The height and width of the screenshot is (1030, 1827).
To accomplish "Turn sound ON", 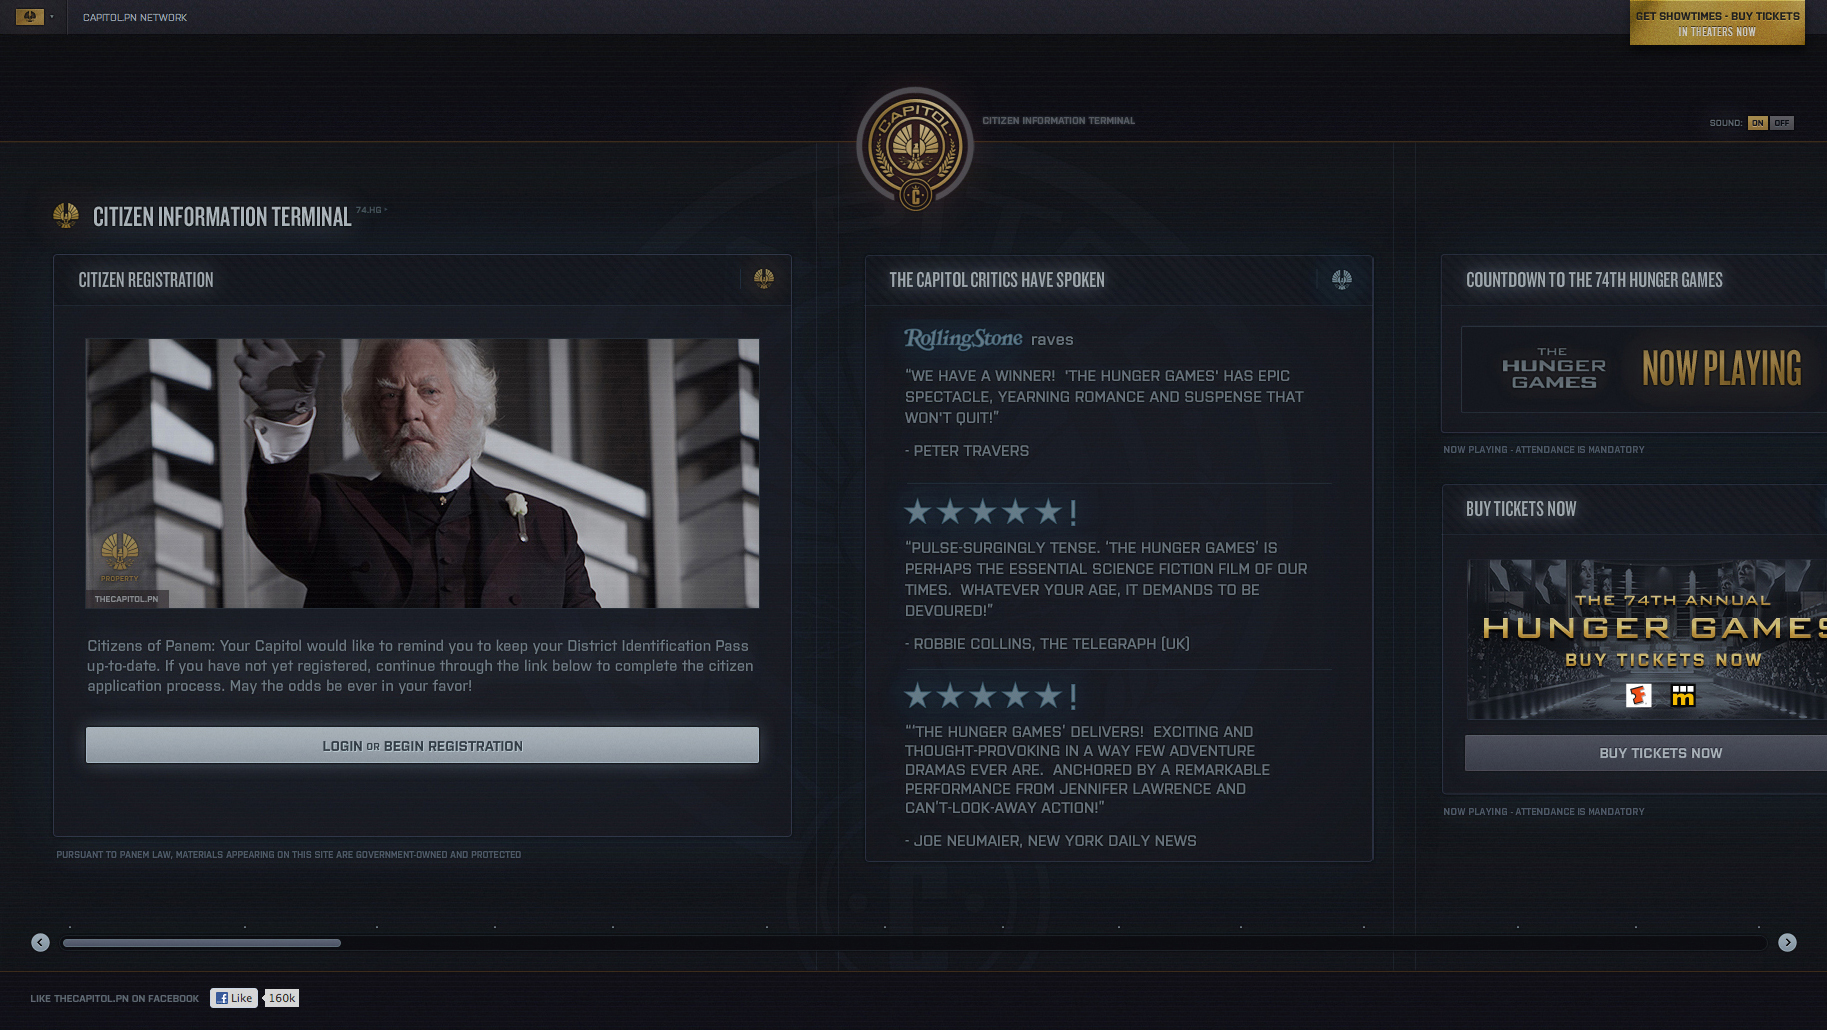I will click(1758, 123).
